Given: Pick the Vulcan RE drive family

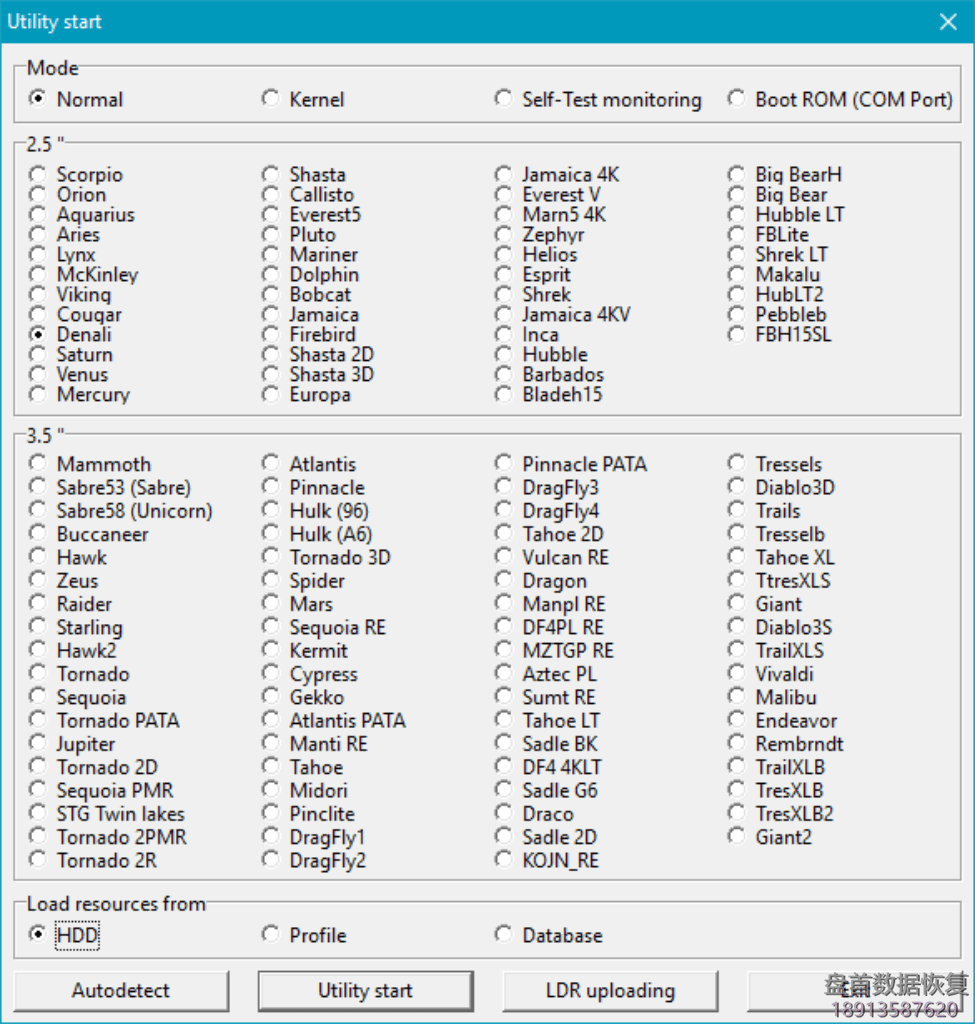Looking at the screenshot, I should point(504,557).
